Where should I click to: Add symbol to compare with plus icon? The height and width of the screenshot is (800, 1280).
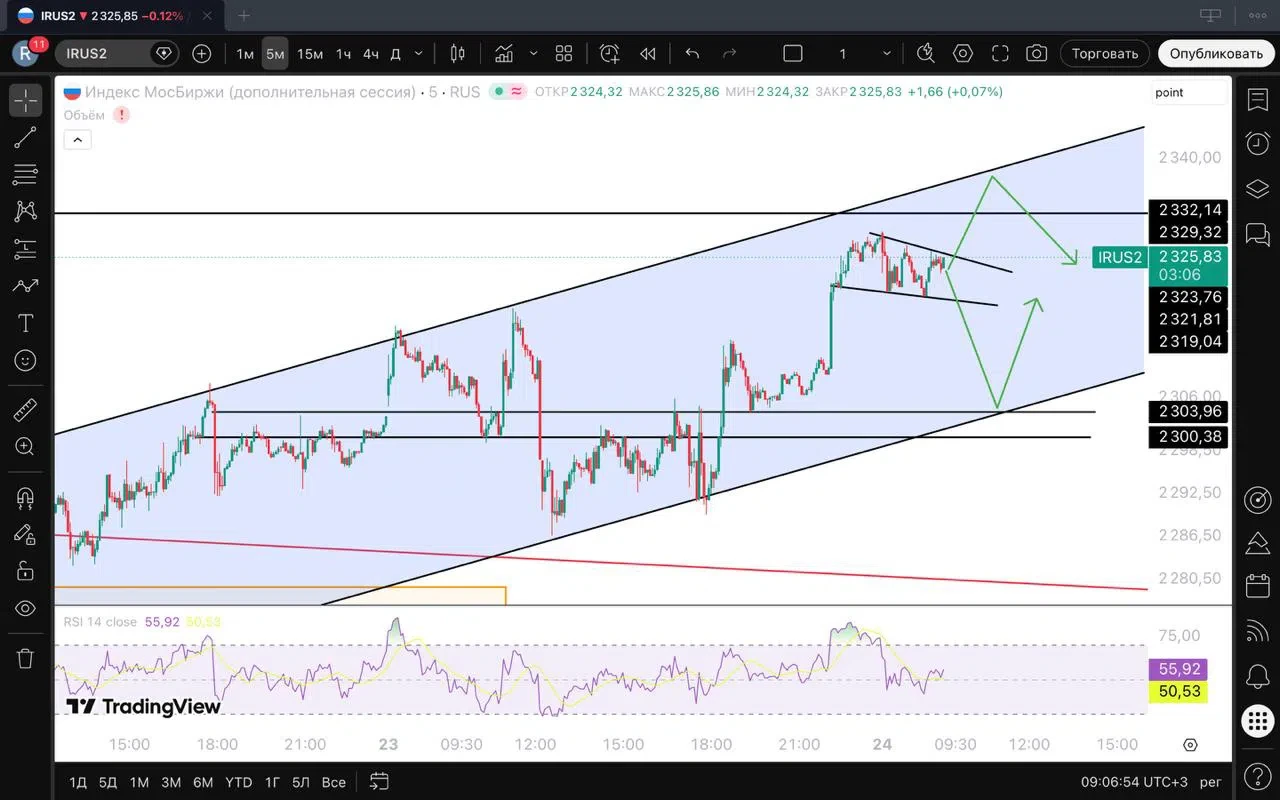click(202, 53)
